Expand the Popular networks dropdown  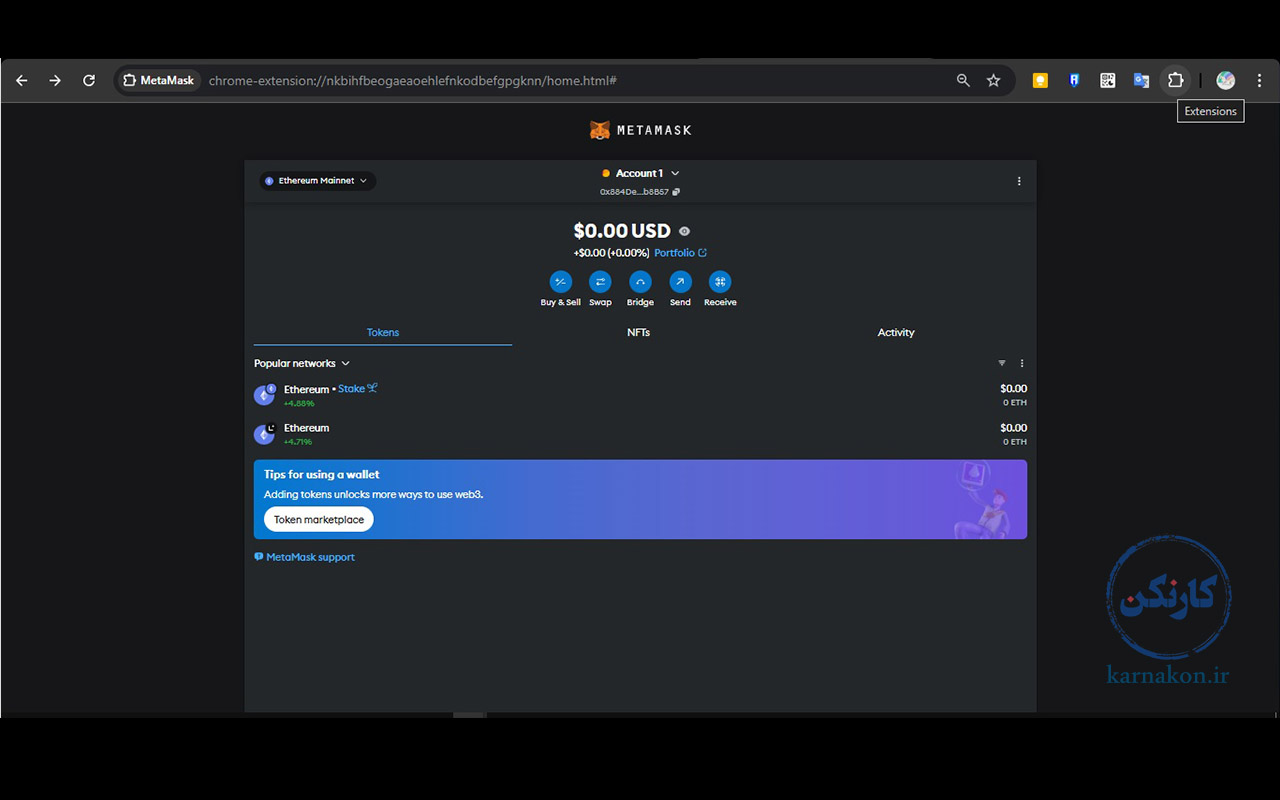pos(302,363)
